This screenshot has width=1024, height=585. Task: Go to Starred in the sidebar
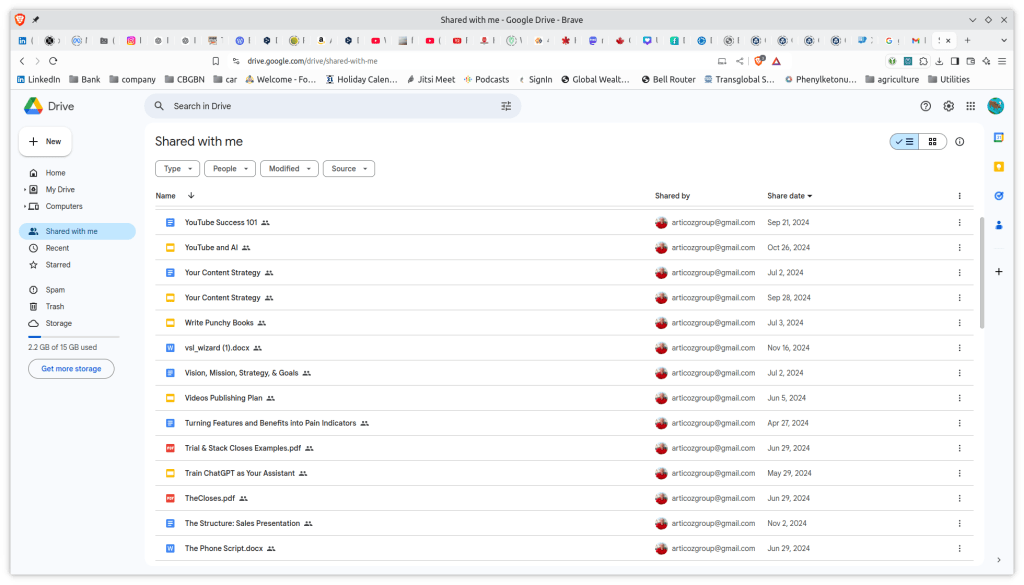[58, 265]
